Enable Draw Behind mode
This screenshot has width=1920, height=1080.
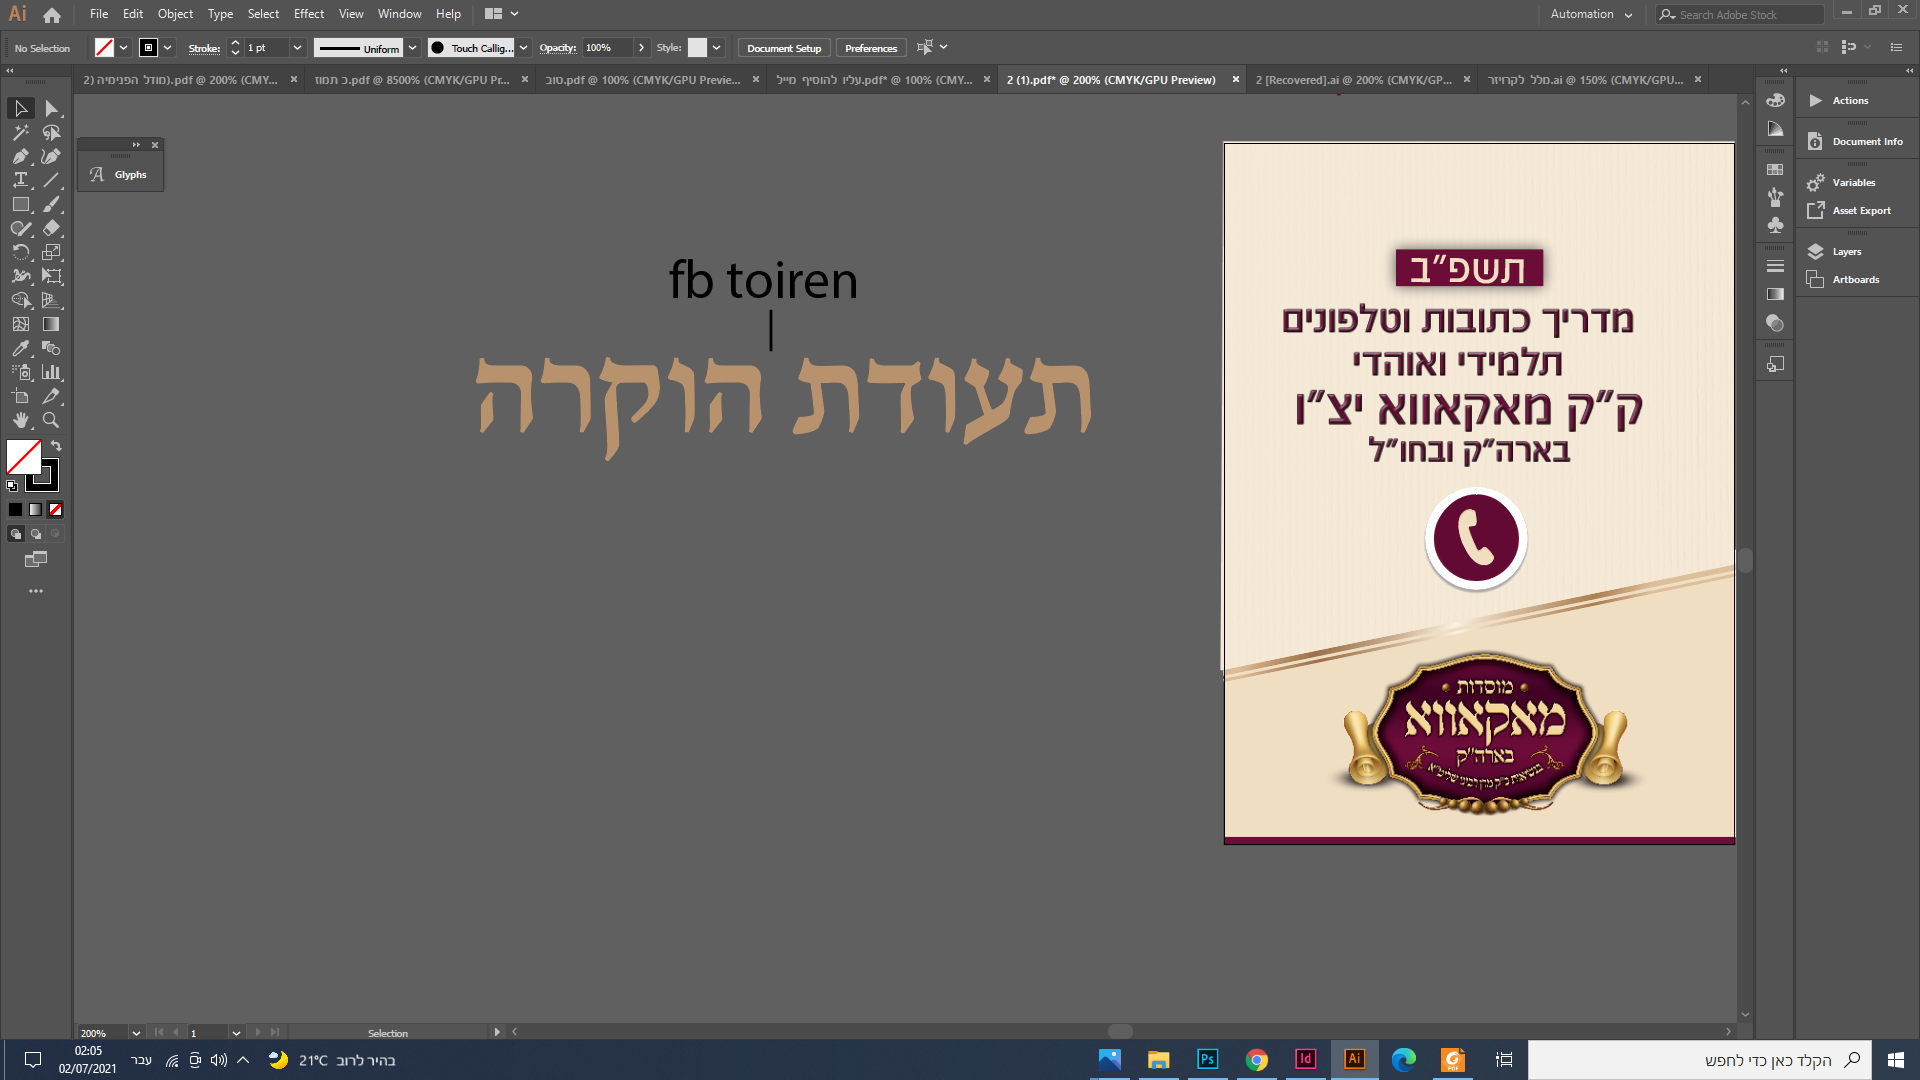tap(36, 534)
